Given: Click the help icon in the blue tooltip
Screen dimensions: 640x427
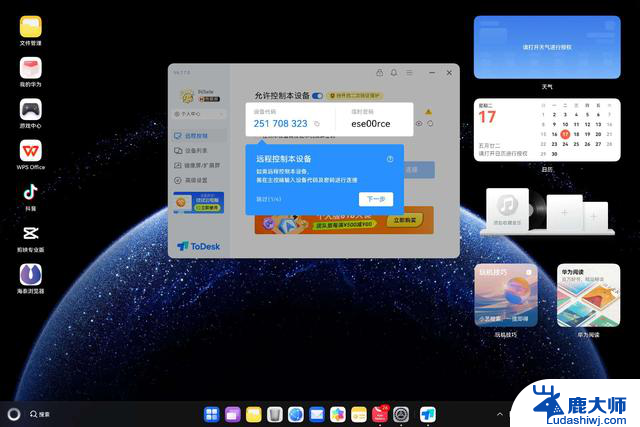Looking at the screenshot, I should click(x=390, y=159).
